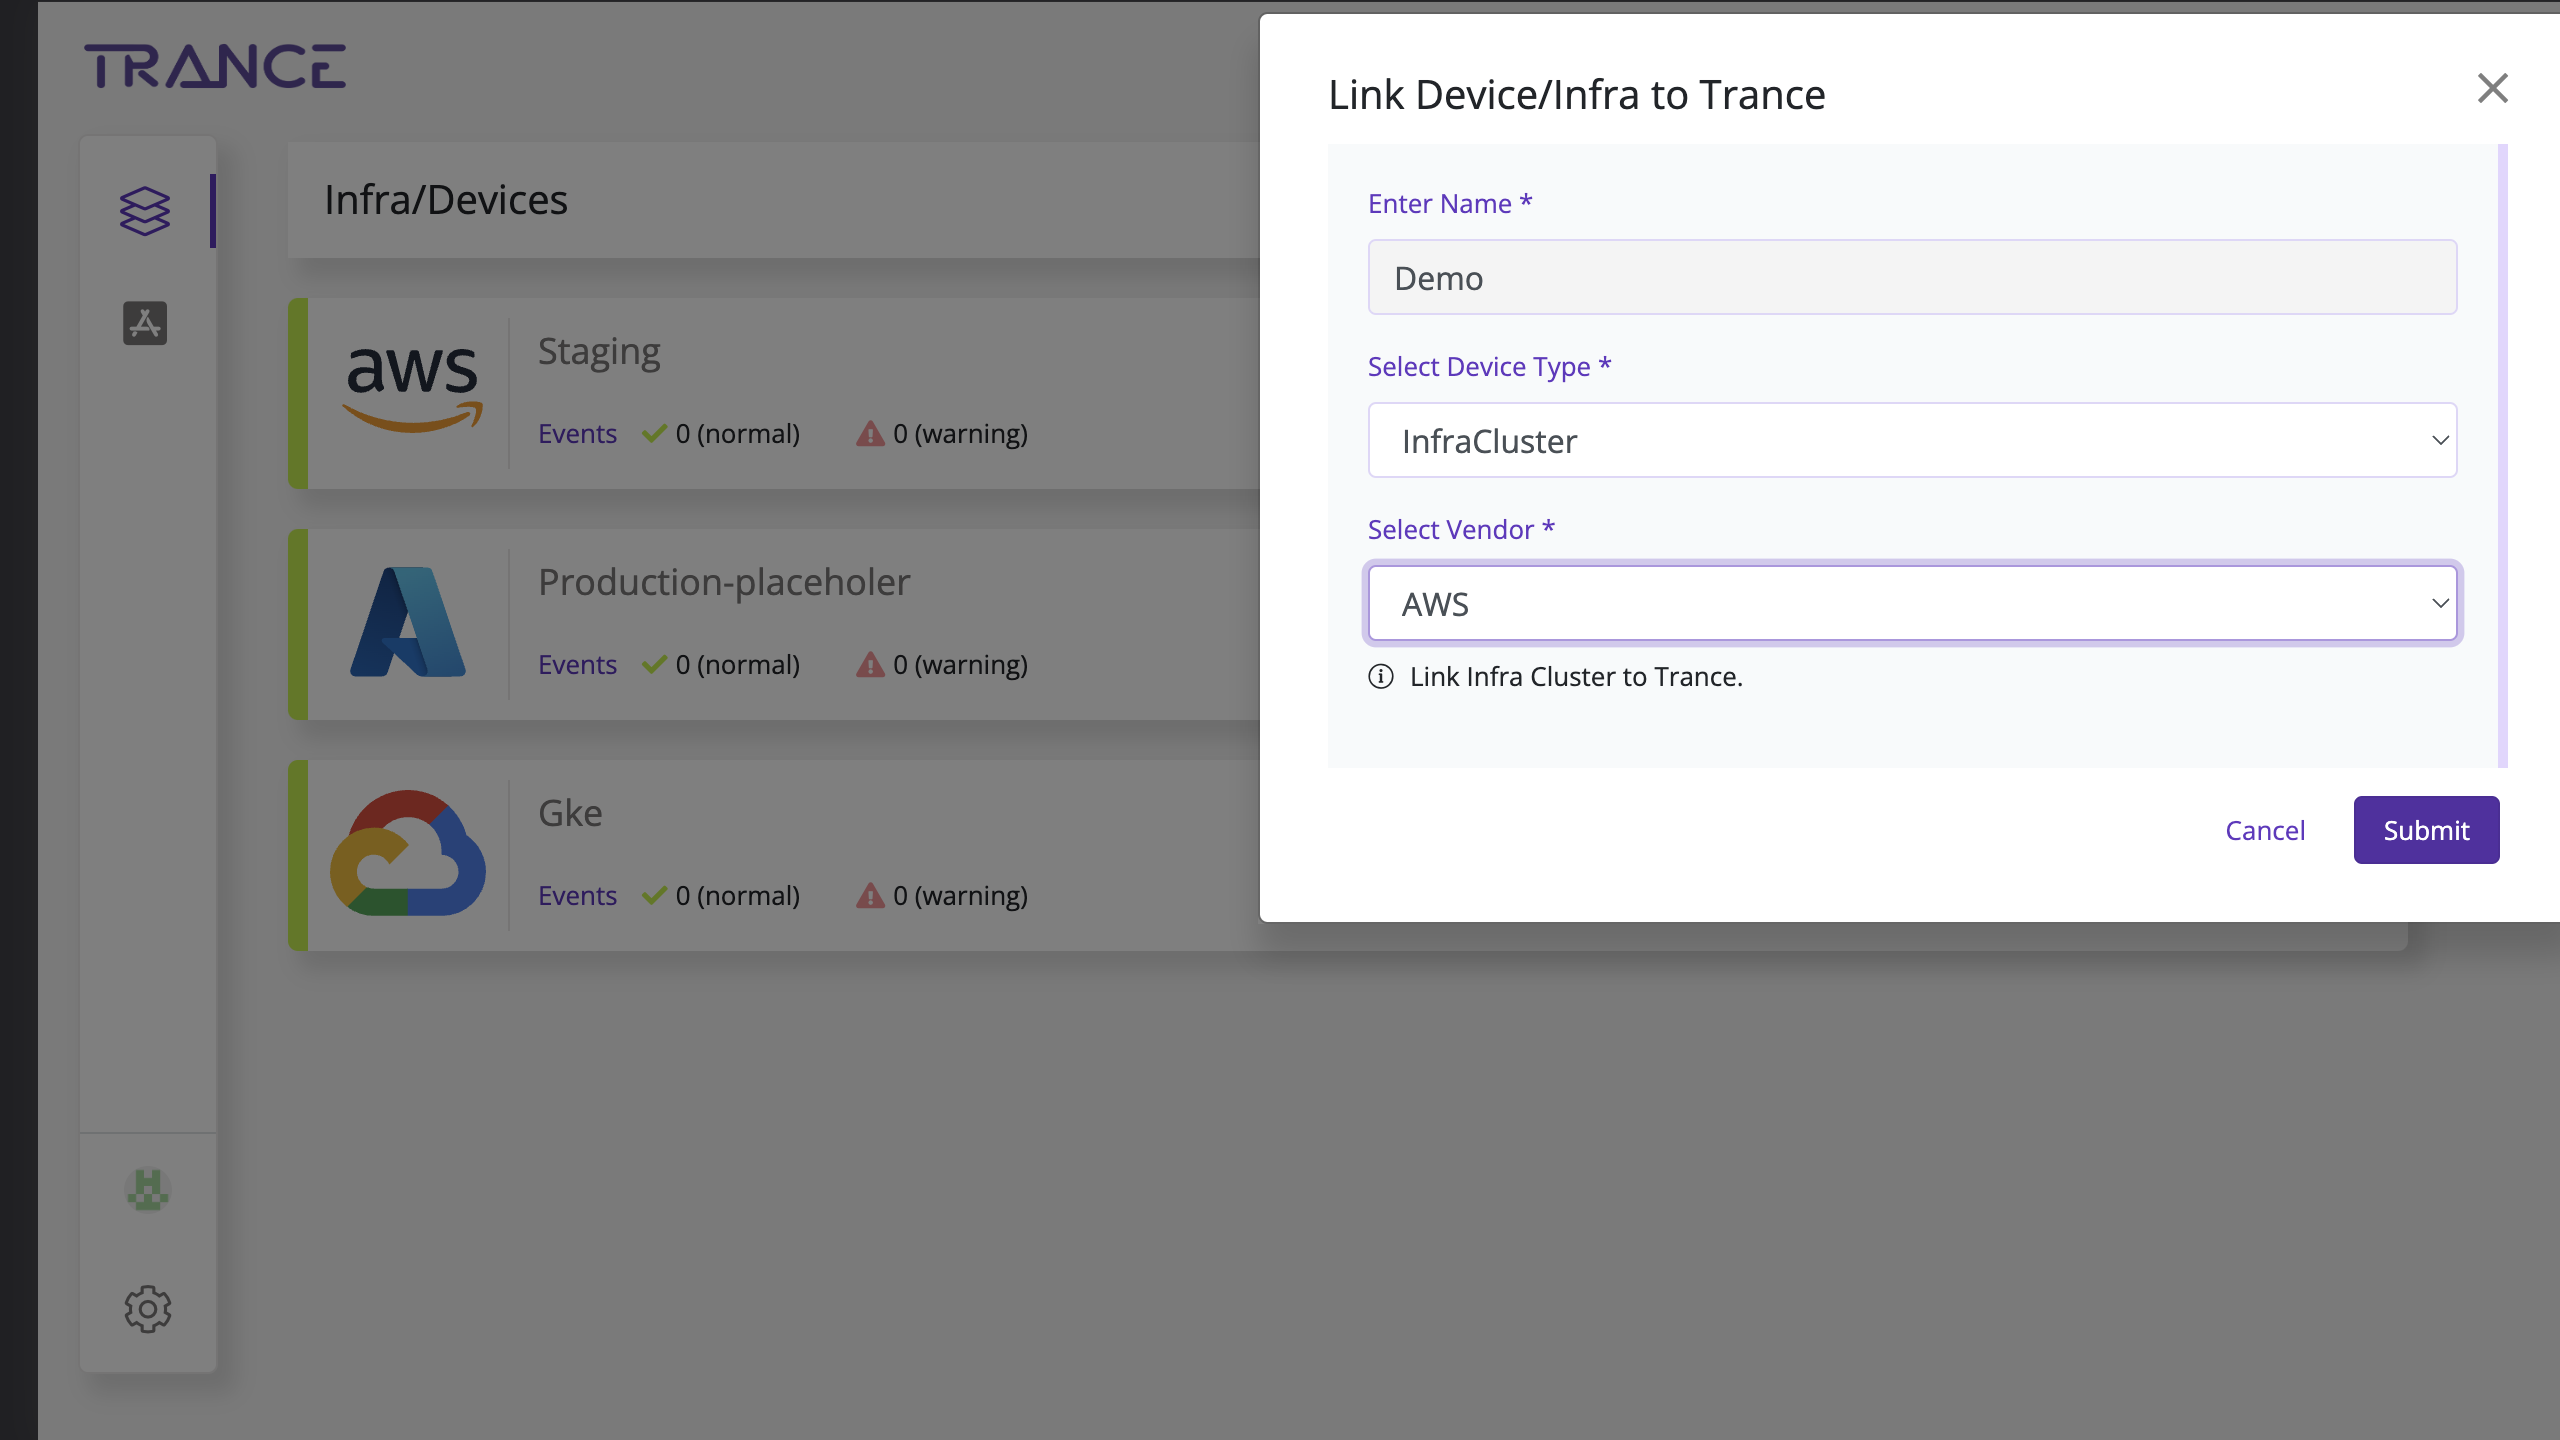Image resolution: width=2560 pixels, height=1440 pixels.
Task: Open Events link on Gke card
Action: point(577,896)
